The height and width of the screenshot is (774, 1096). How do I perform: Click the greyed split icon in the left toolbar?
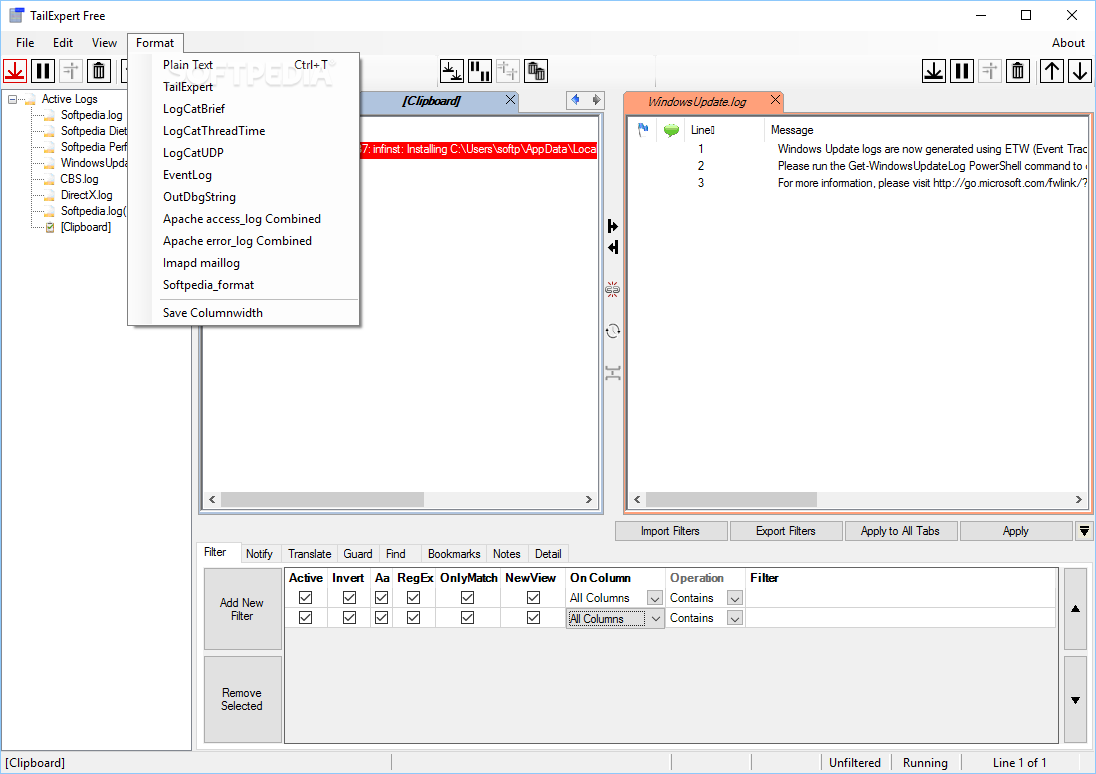(x=71, y=71)
